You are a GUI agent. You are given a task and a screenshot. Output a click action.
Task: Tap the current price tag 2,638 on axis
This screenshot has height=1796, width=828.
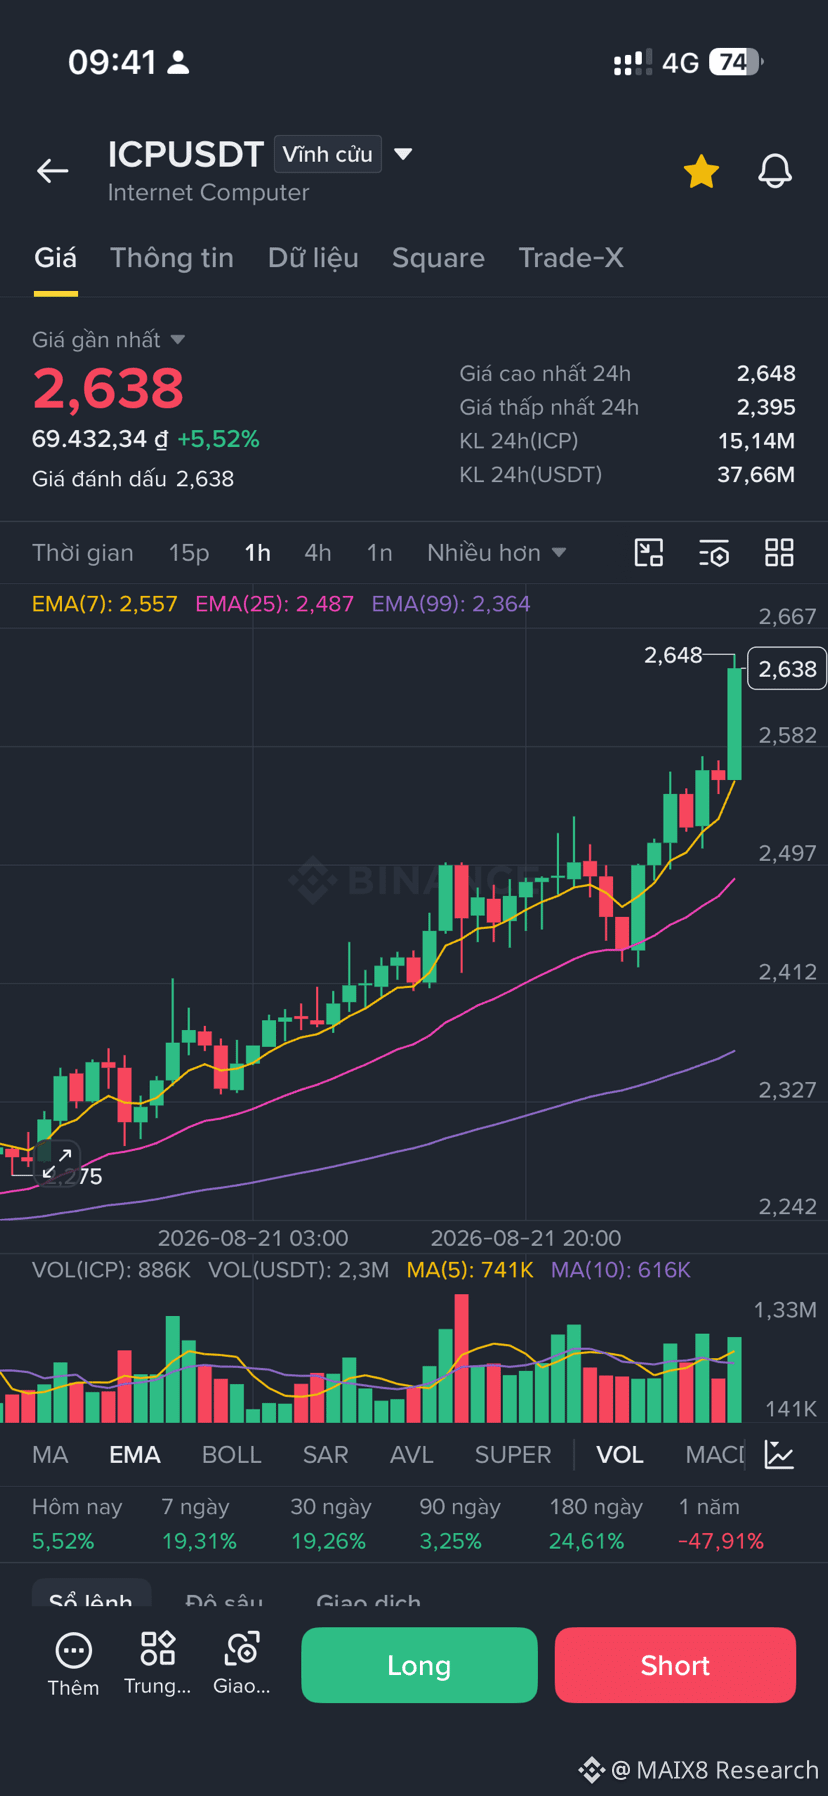coord(787,669)
